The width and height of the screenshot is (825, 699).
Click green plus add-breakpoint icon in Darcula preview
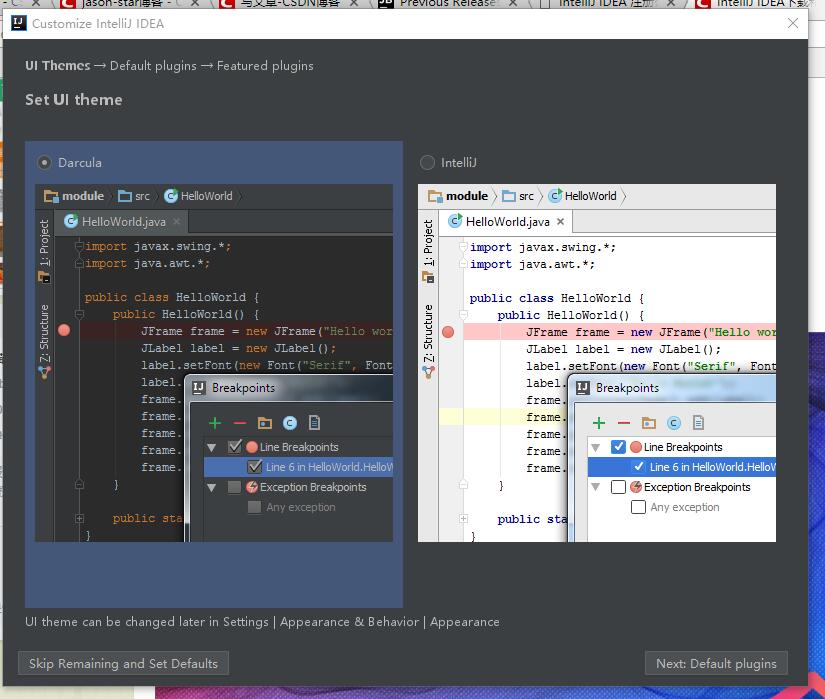point(215,423)
